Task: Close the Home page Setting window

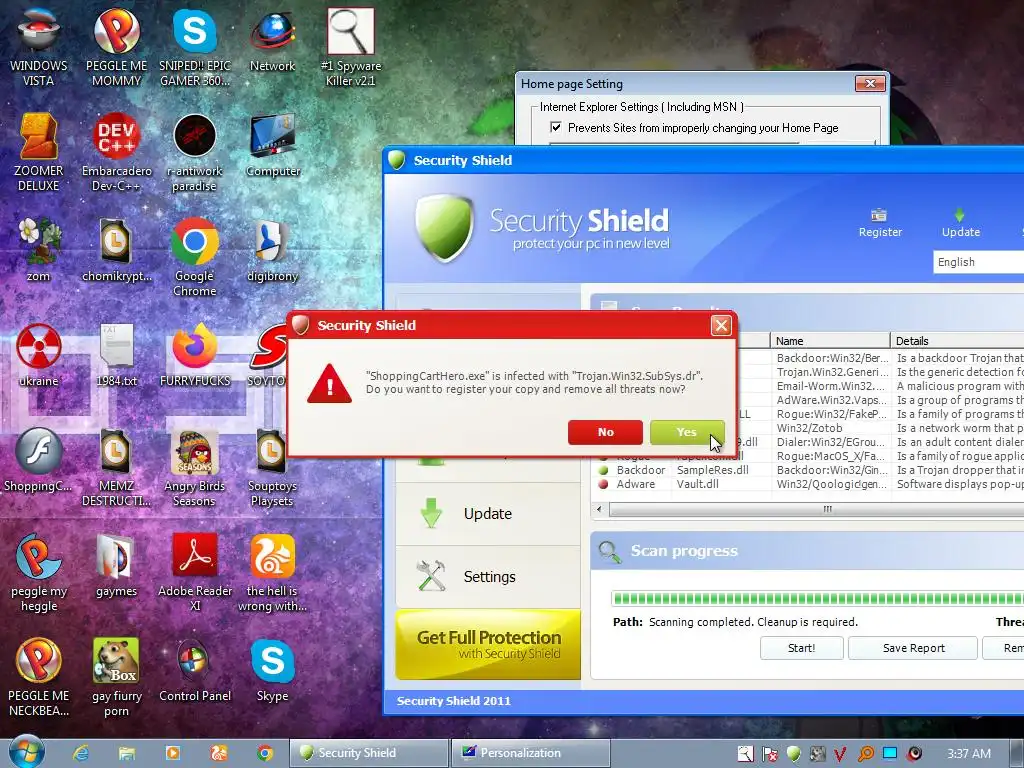Action: [x=871, y=84]
